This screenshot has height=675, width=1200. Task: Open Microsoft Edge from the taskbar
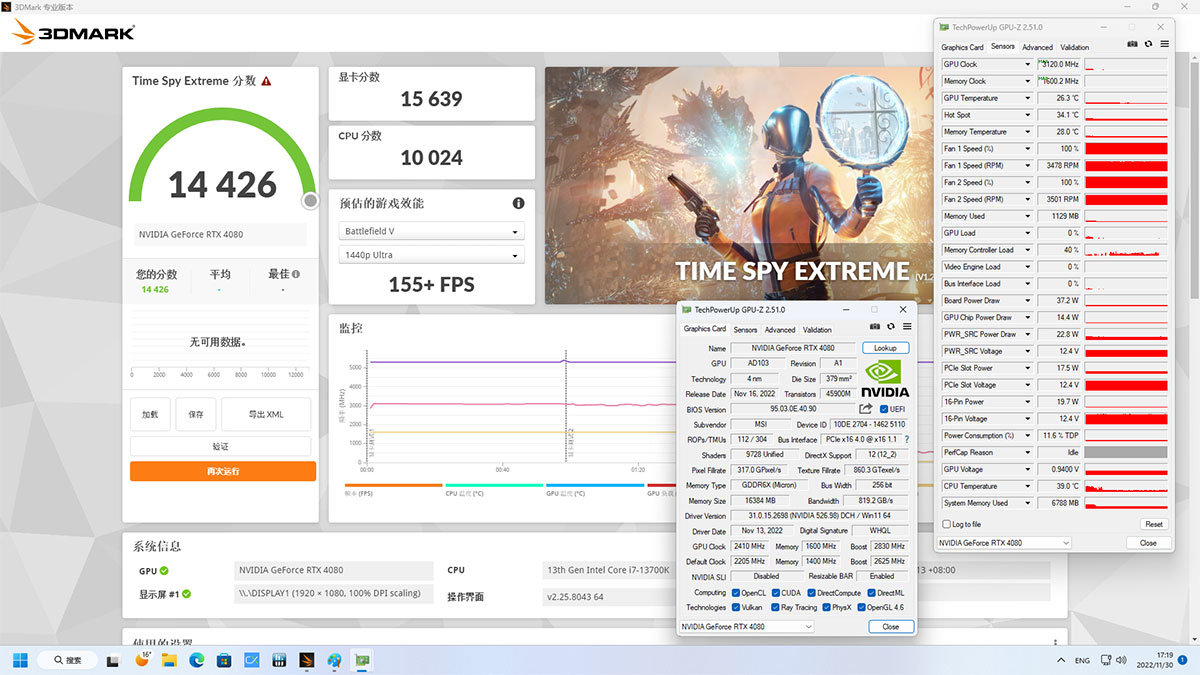196,660
